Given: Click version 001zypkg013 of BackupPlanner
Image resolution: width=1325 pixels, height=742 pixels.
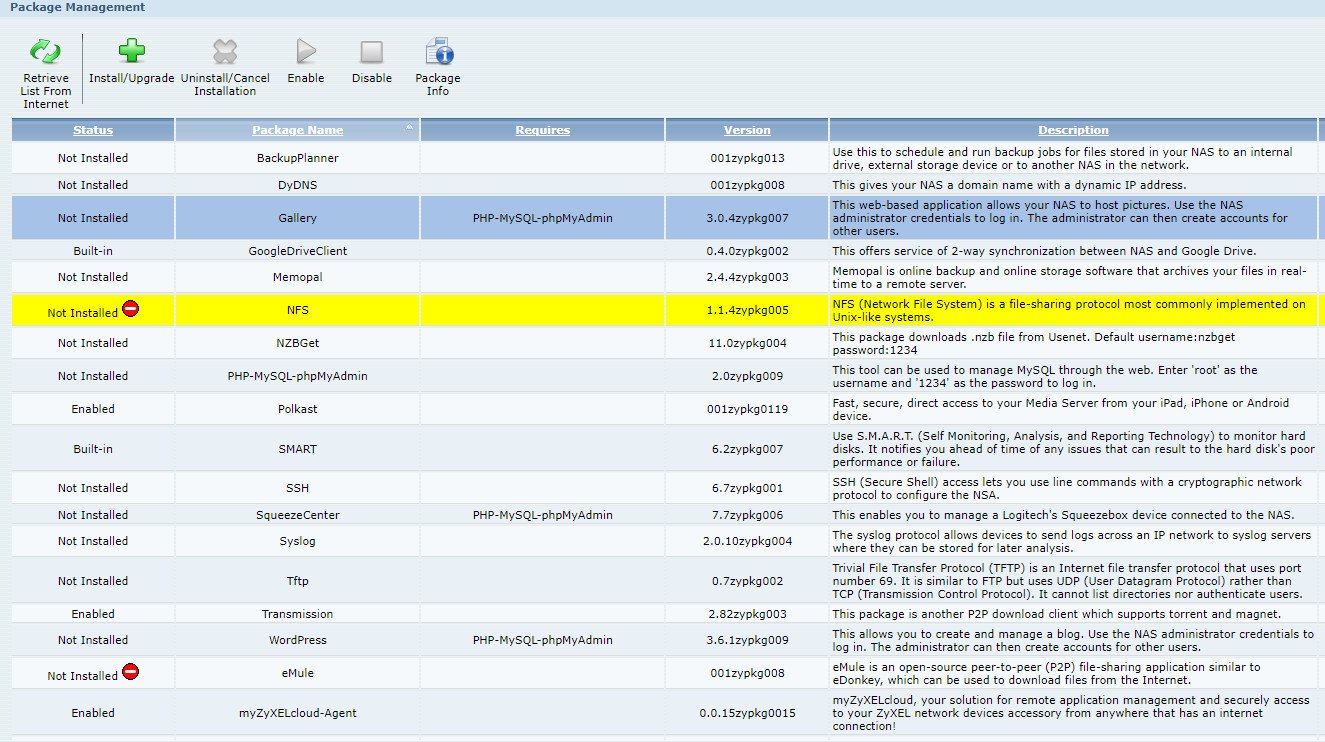Looking at the screenshot, I should (x=747, y=158).
